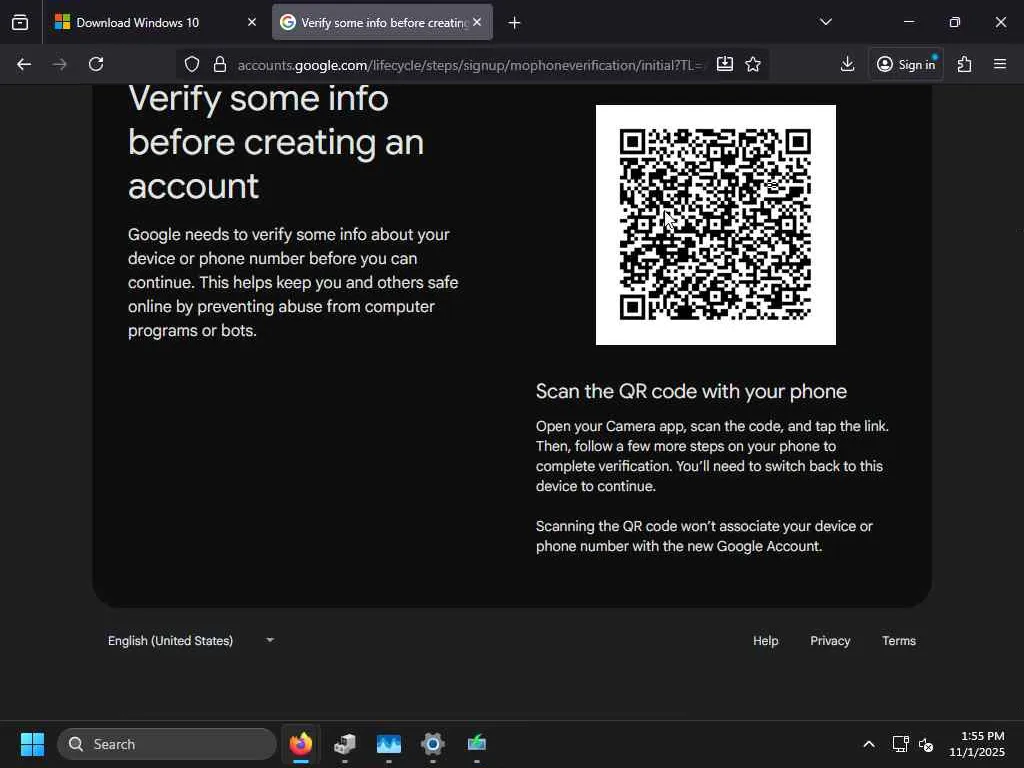Open the Privacy link

point(830,641)
